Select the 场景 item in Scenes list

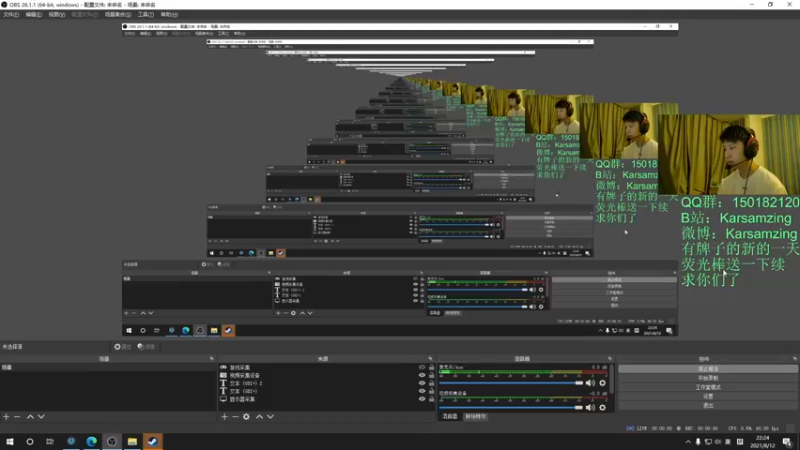(x=108, y=367)
